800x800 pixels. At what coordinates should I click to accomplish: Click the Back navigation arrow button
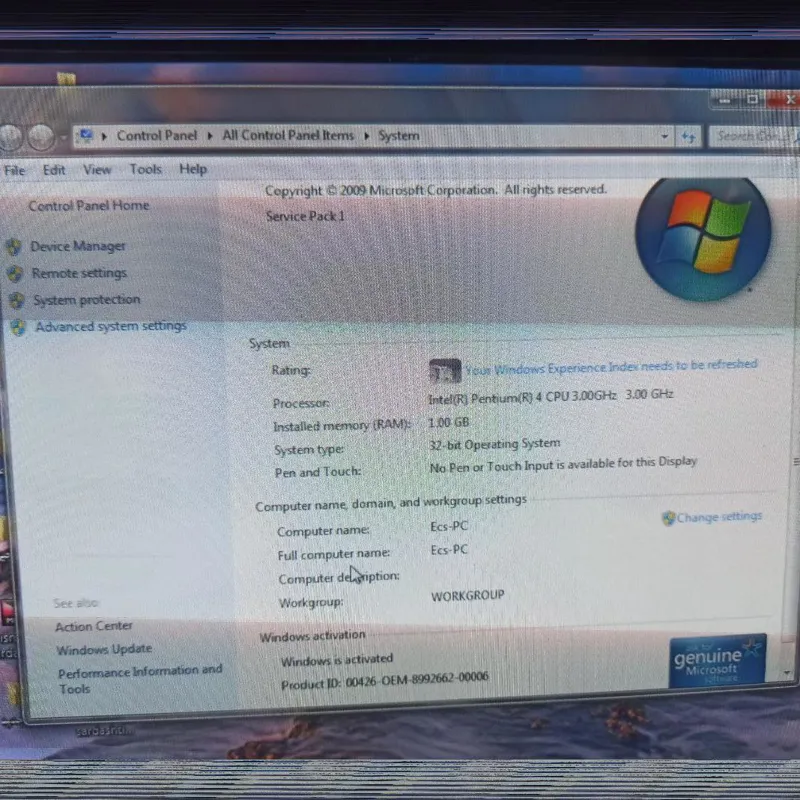coord(9,137)
